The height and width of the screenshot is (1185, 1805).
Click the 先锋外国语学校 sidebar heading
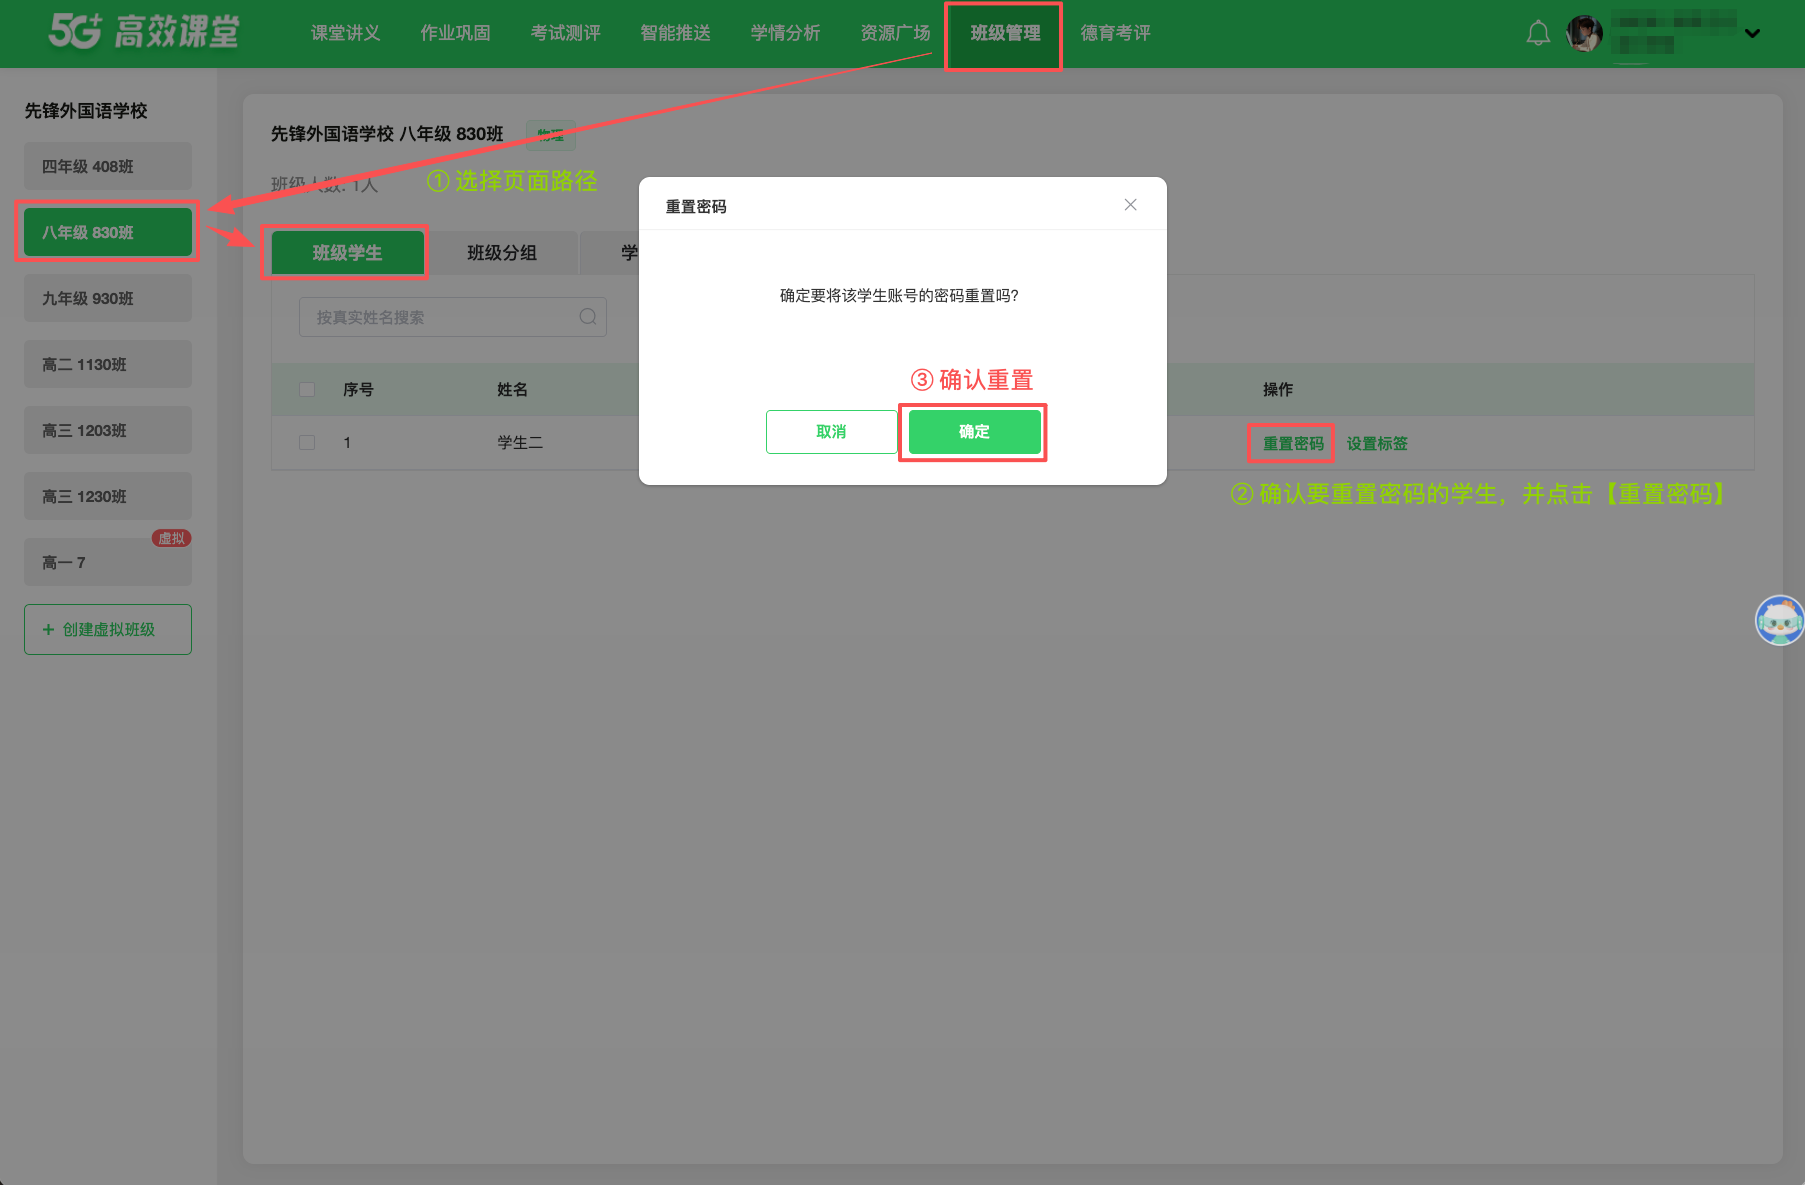(x=86, y=111)
